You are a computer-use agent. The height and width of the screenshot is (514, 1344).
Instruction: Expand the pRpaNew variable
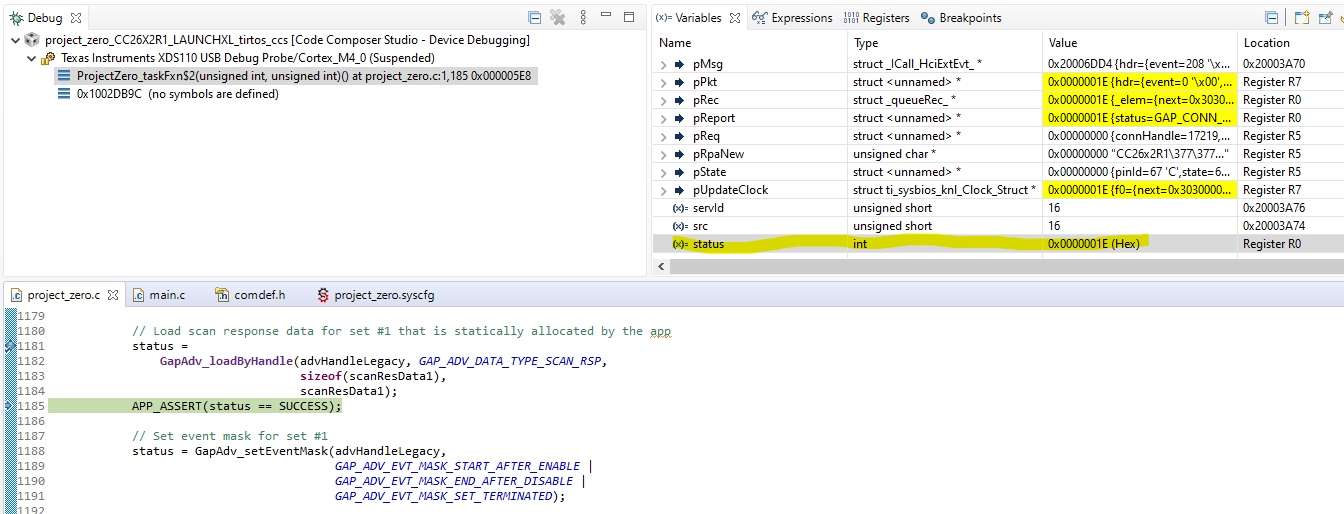point(663,154)
